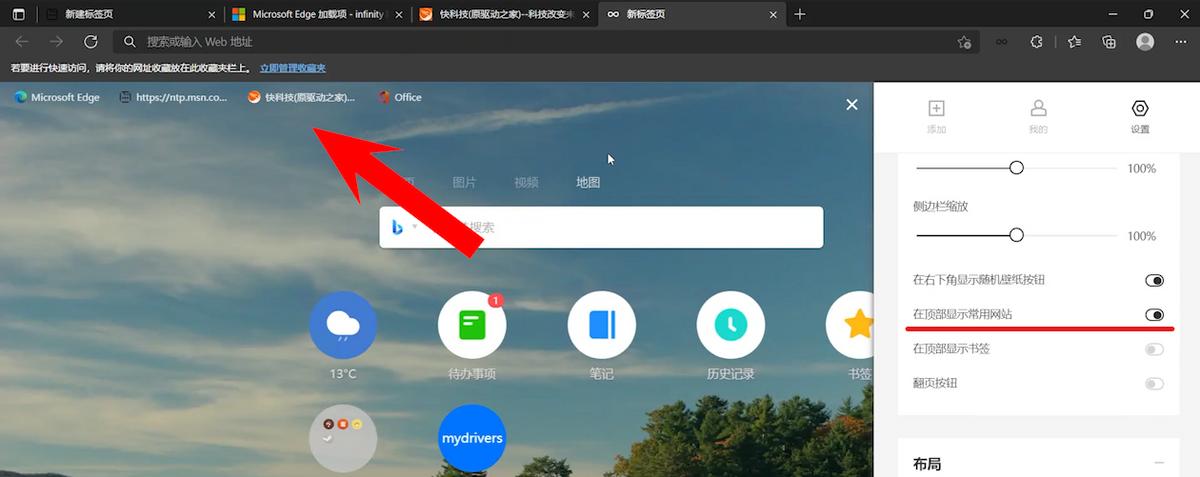Click the Bing logo in search box
The height and width of the screenshot is (477, 1200).
click(x=397, y=227)
